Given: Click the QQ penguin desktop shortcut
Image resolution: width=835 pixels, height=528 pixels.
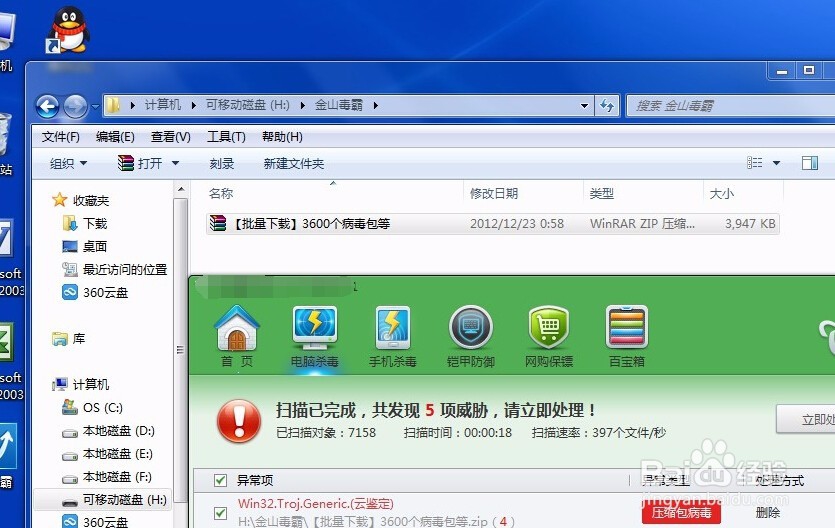Looking at the screenshot, I should tap(68, 30).
